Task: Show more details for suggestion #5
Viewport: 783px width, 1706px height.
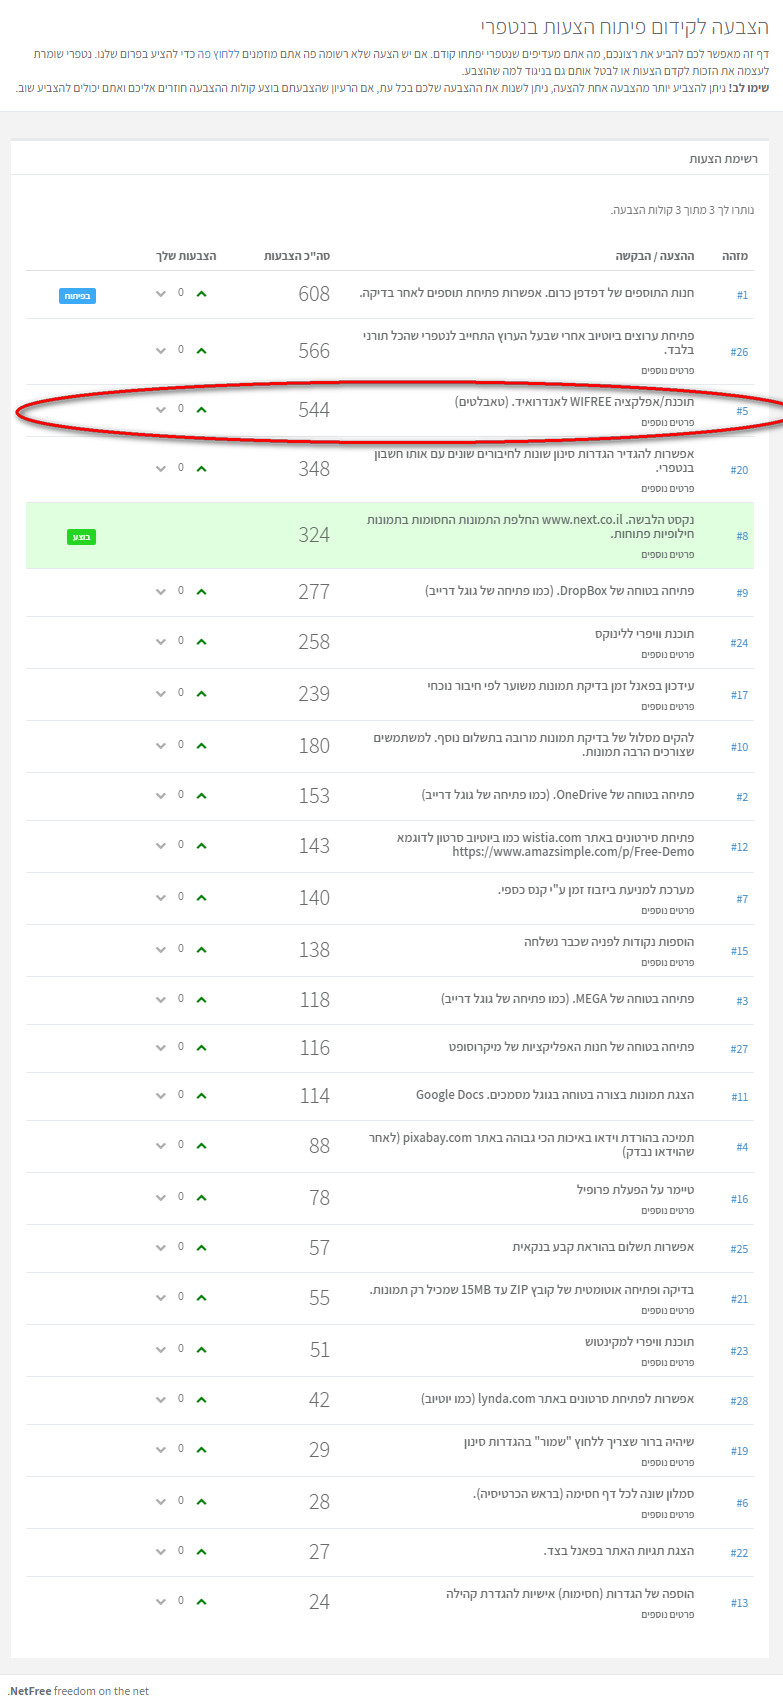Action: click(x=667, y=423)
